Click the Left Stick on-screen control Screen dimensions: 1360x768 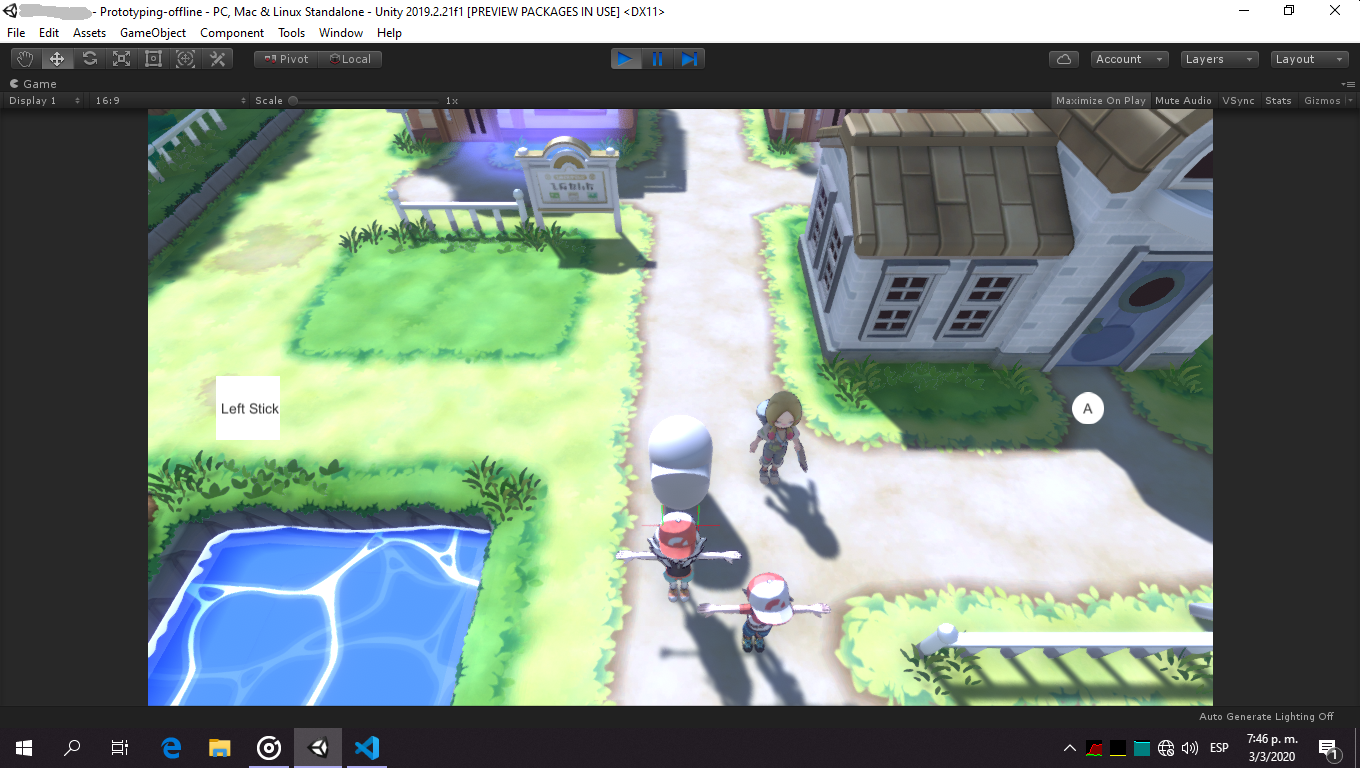click(248, 408)
